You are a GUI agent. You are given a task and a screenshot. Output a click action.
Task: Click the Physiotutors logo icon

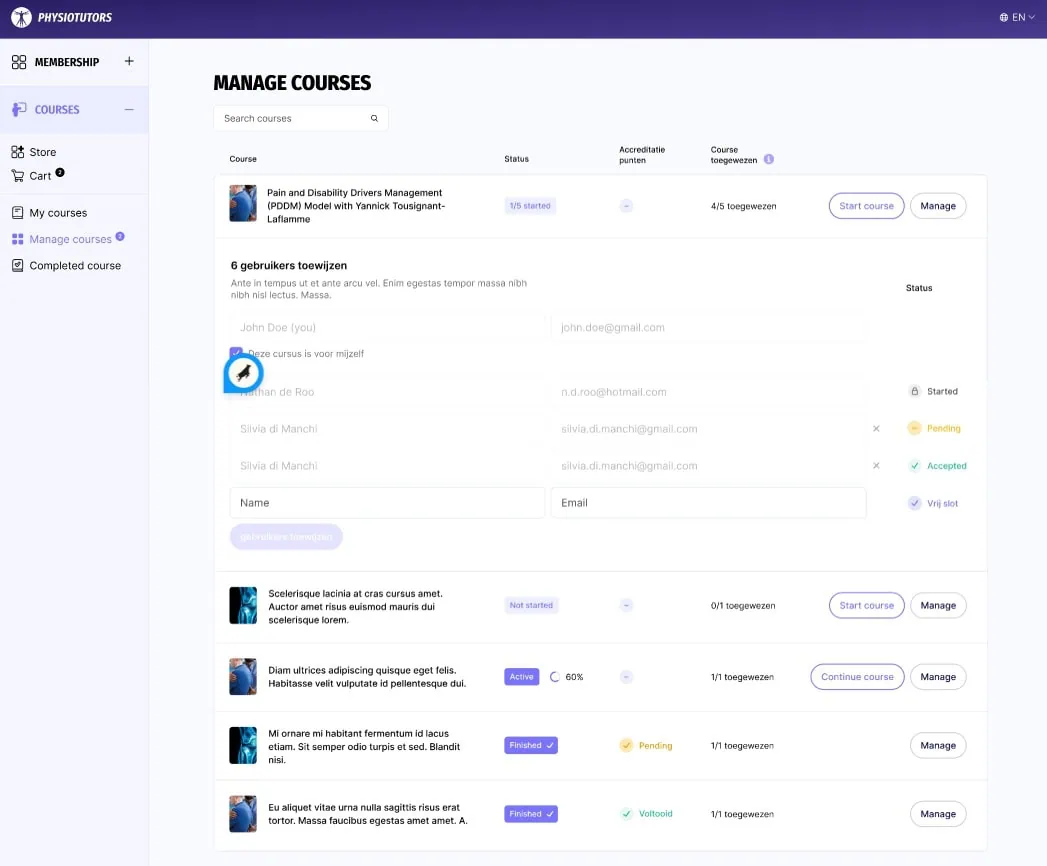tap(21, 17)
